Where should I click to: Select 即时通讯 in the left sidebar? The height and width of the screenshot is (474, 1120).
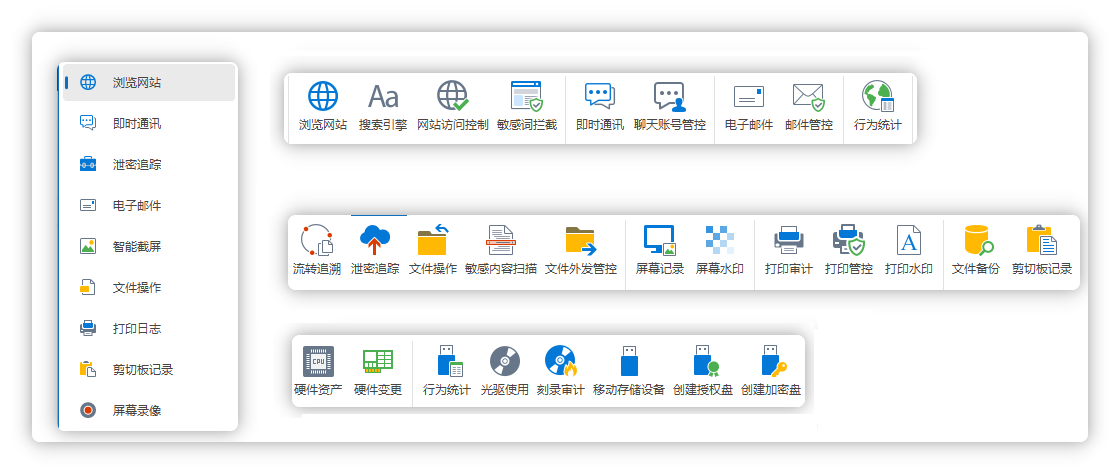pos(137,123)
